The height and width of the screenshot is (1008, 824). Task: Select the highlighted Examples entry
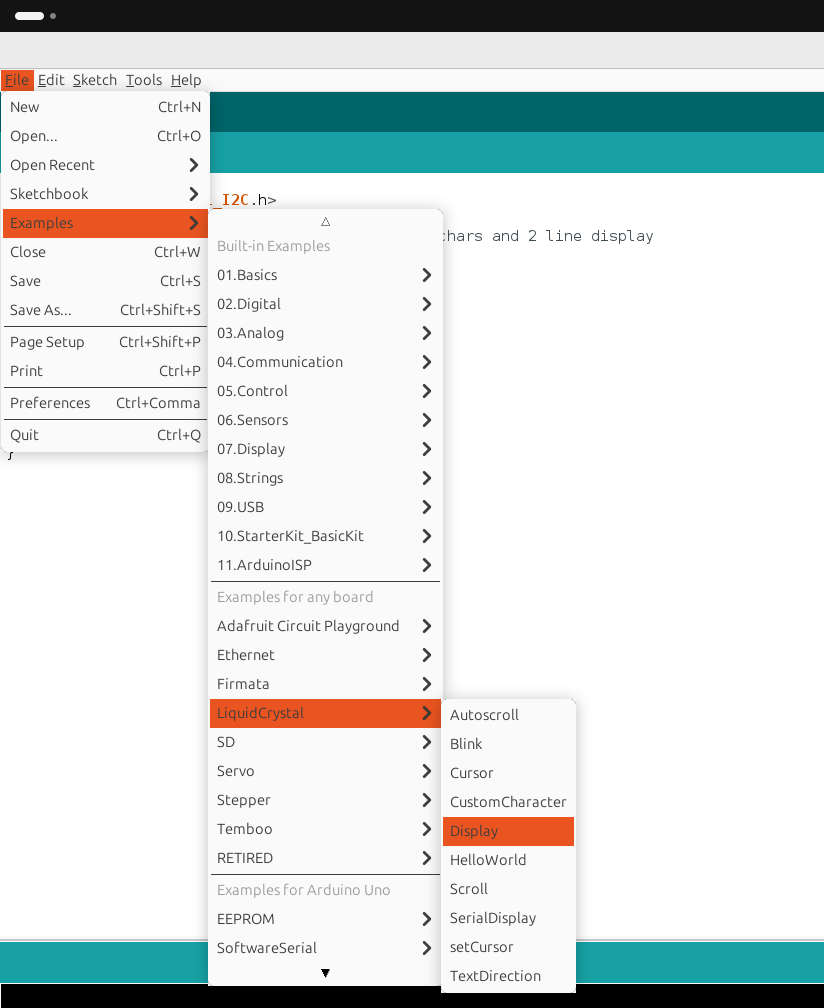[x=105, y=223]
